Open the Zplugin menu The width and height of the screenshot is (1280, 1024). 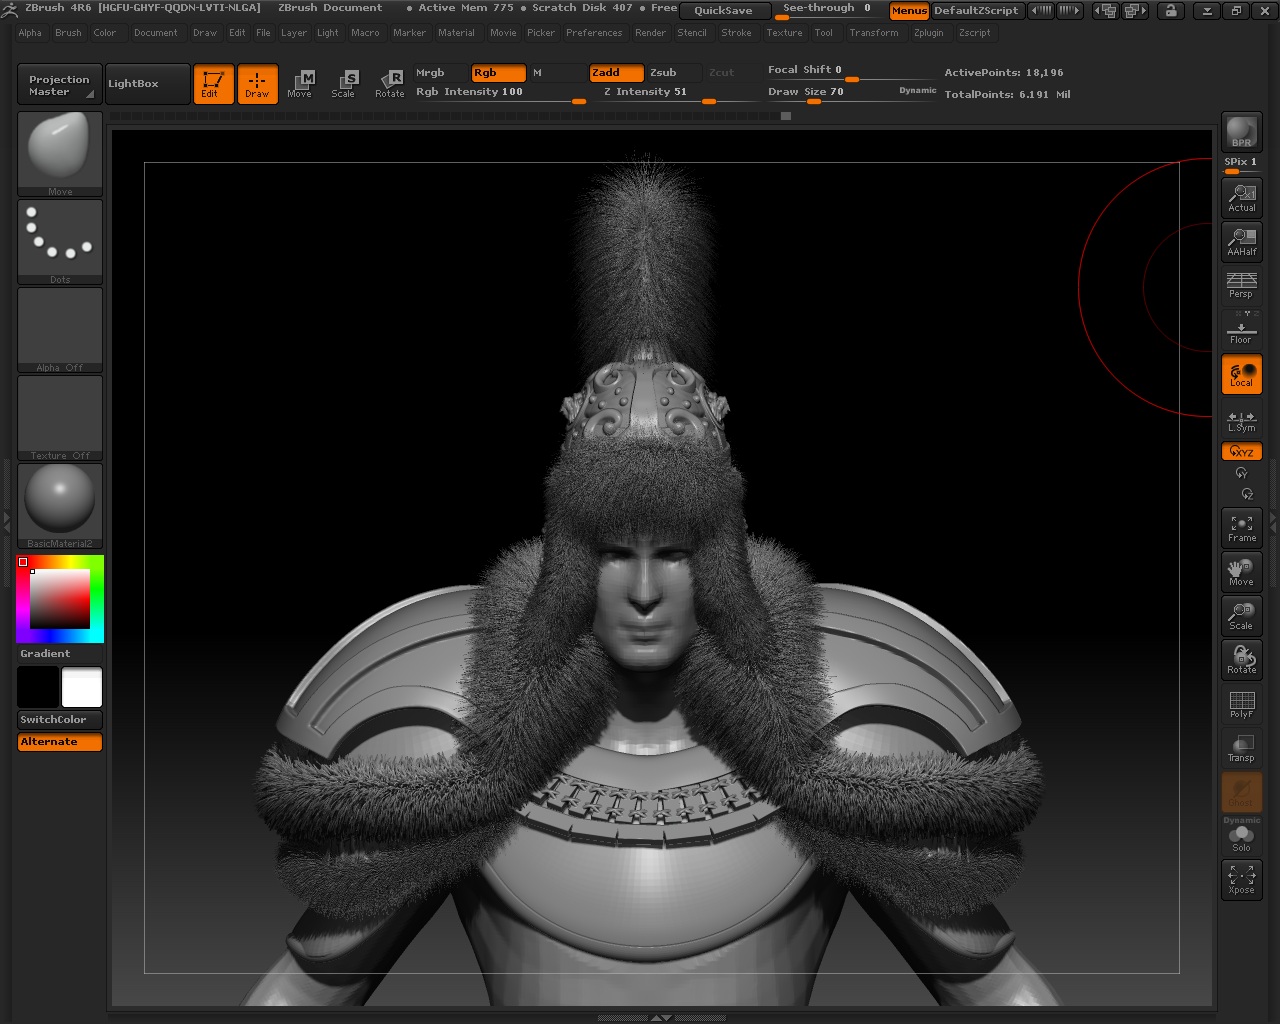[x=929, y=33]
